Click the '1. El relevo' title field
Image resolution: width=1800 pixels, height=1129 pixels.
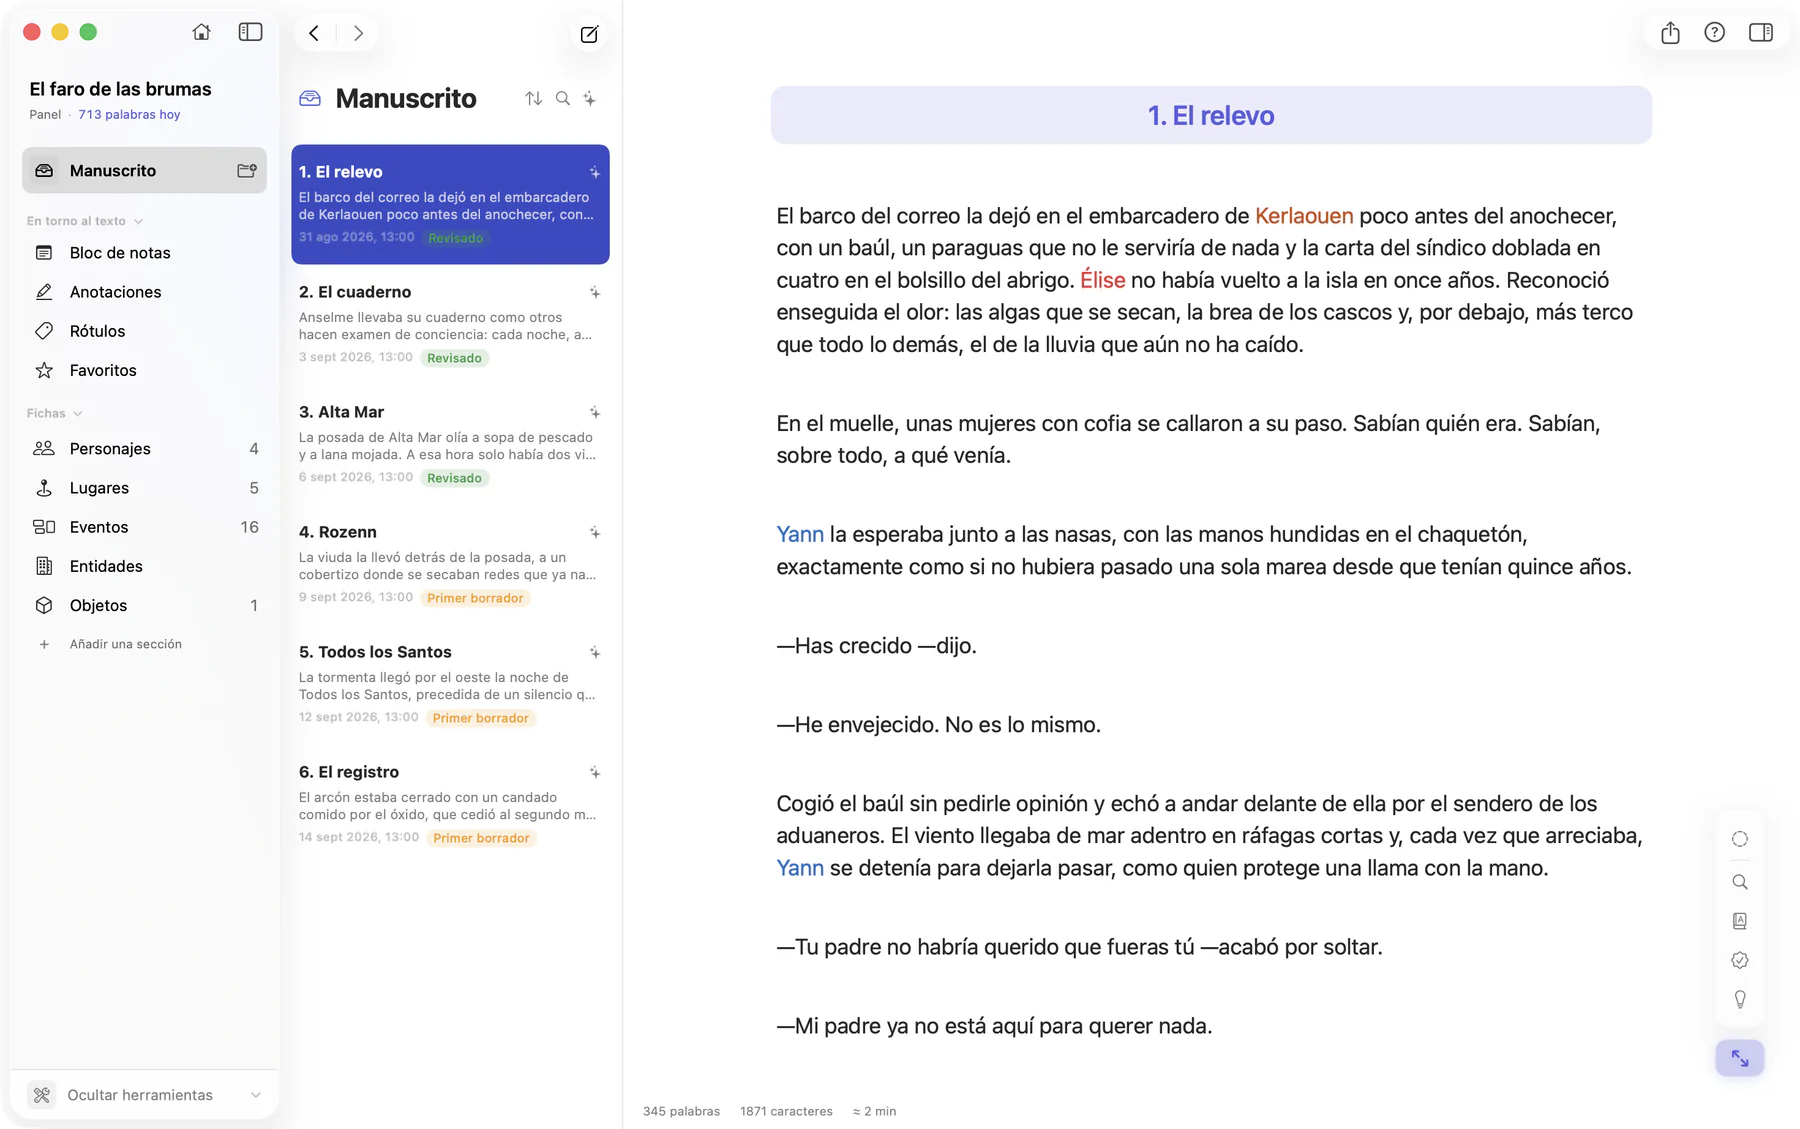pyautogui.click(x=1211, y=115)
